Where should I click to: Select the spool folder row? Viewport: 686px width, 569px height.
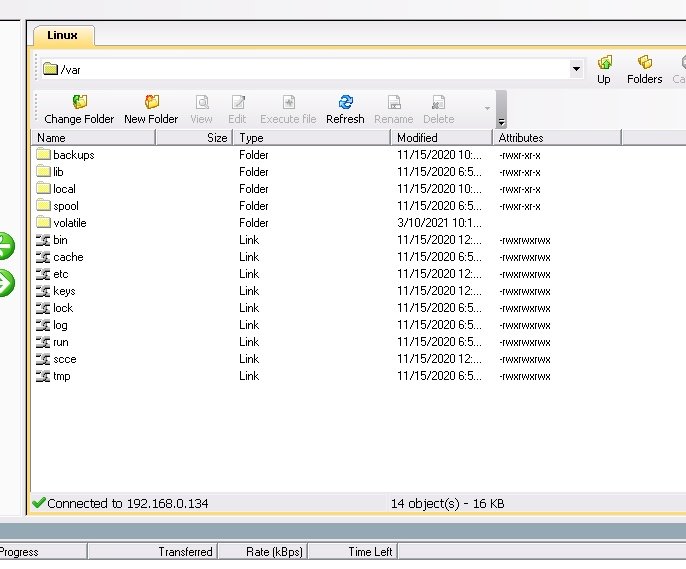pyautogui.click(x=66, y=206)
